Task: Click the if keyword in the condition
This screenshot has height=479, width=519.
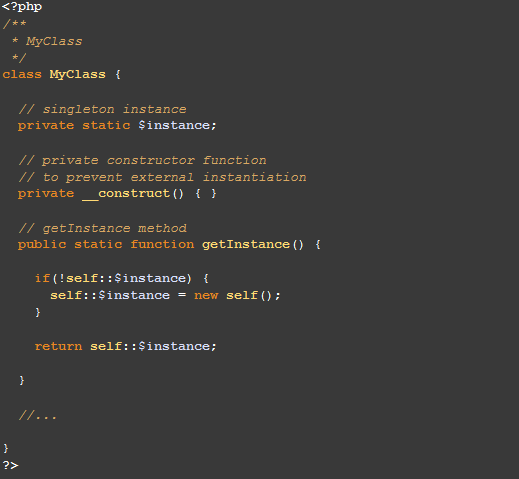Action: [42, 278]
